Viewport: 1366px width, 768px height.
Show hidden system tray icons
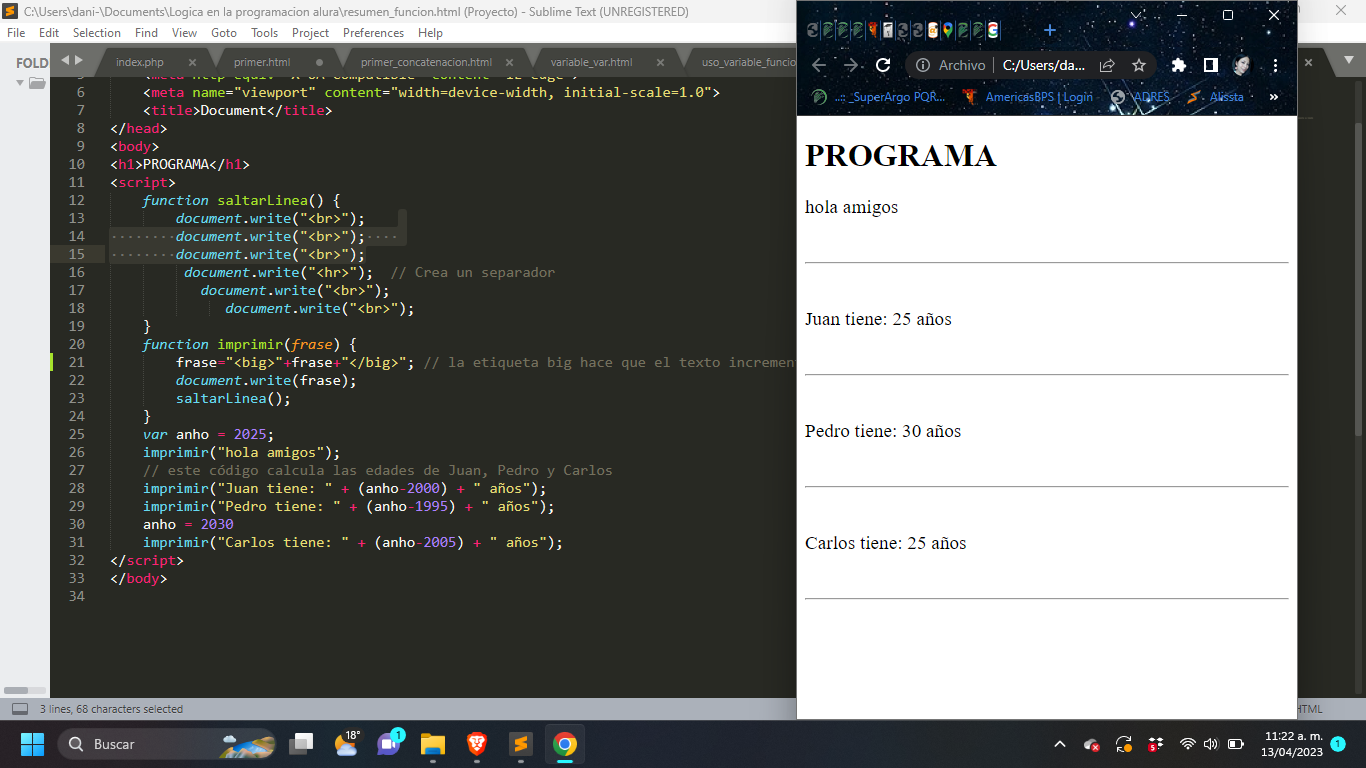pos(1060,744)
